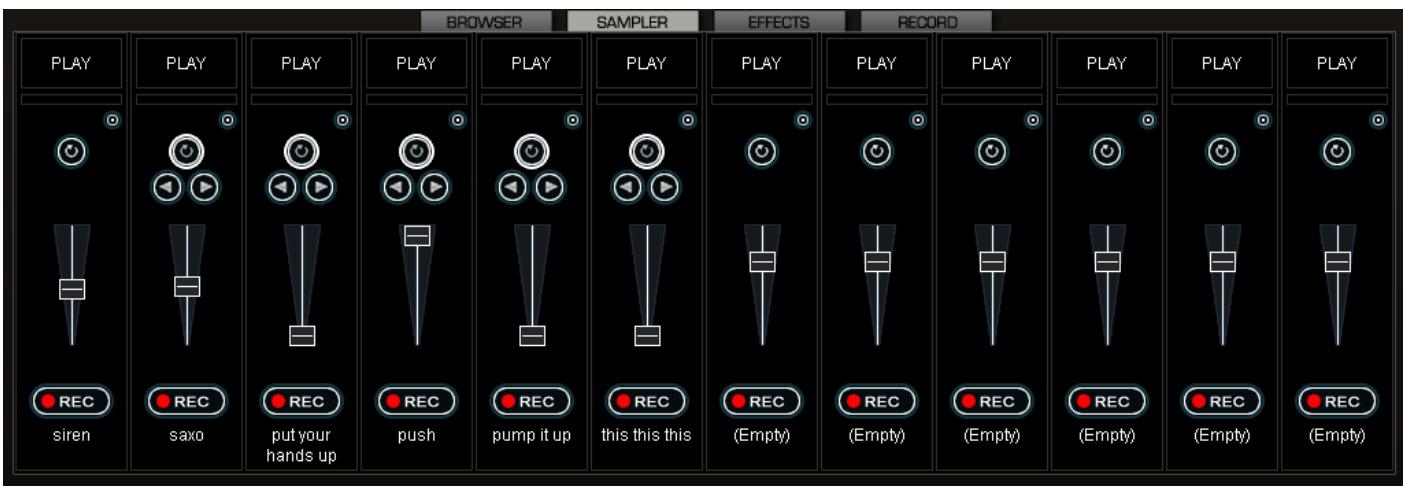1403x487 pixels.
Task: Click the progress bar under push PLAY
Action: (x=416, y=99)
